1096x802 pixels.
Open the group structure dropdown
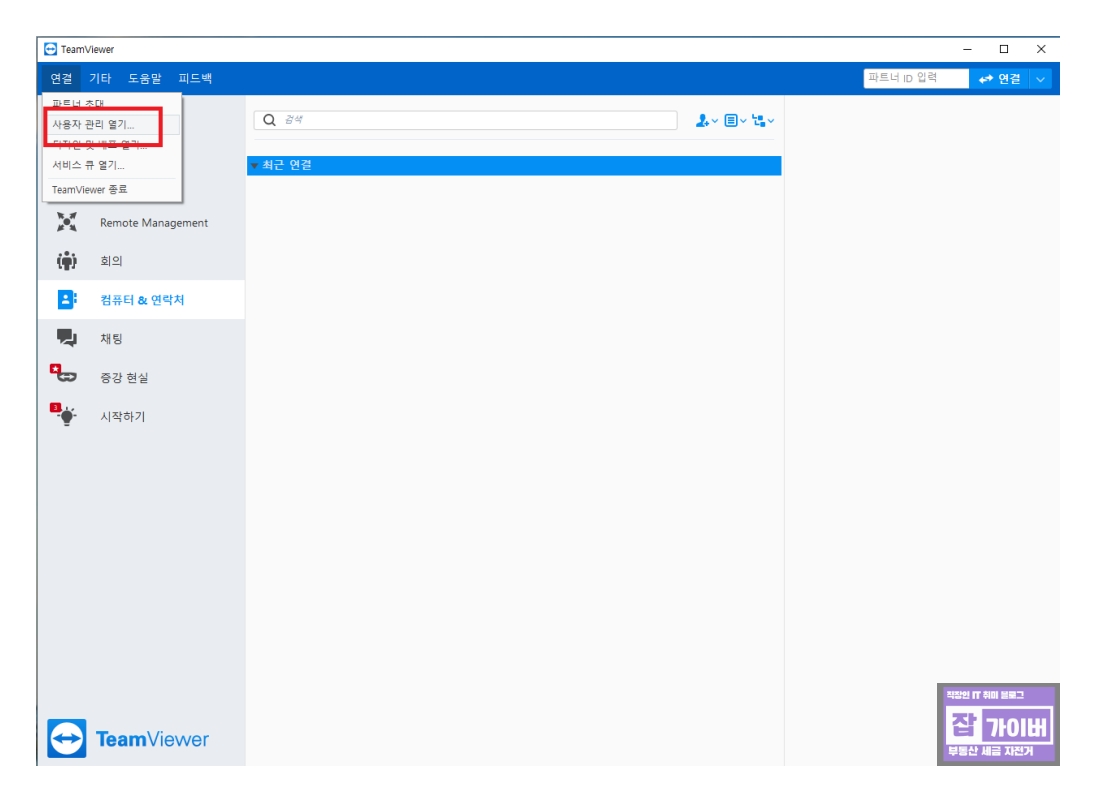pos(763,121)
